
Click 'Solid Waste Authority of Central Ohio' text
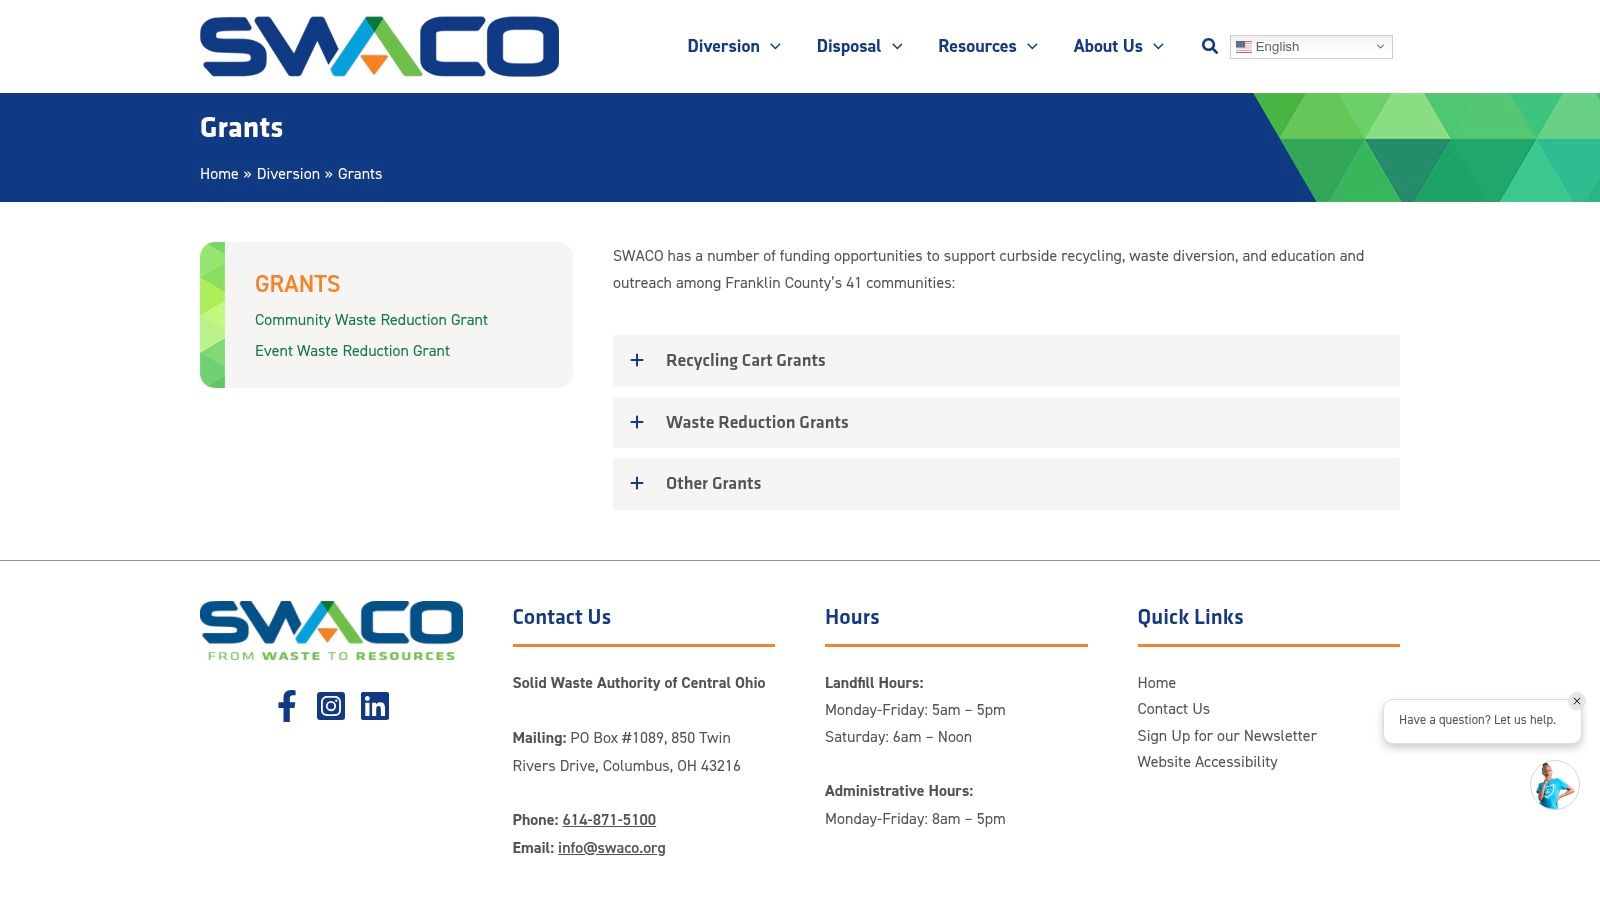[x=639, y=683]
